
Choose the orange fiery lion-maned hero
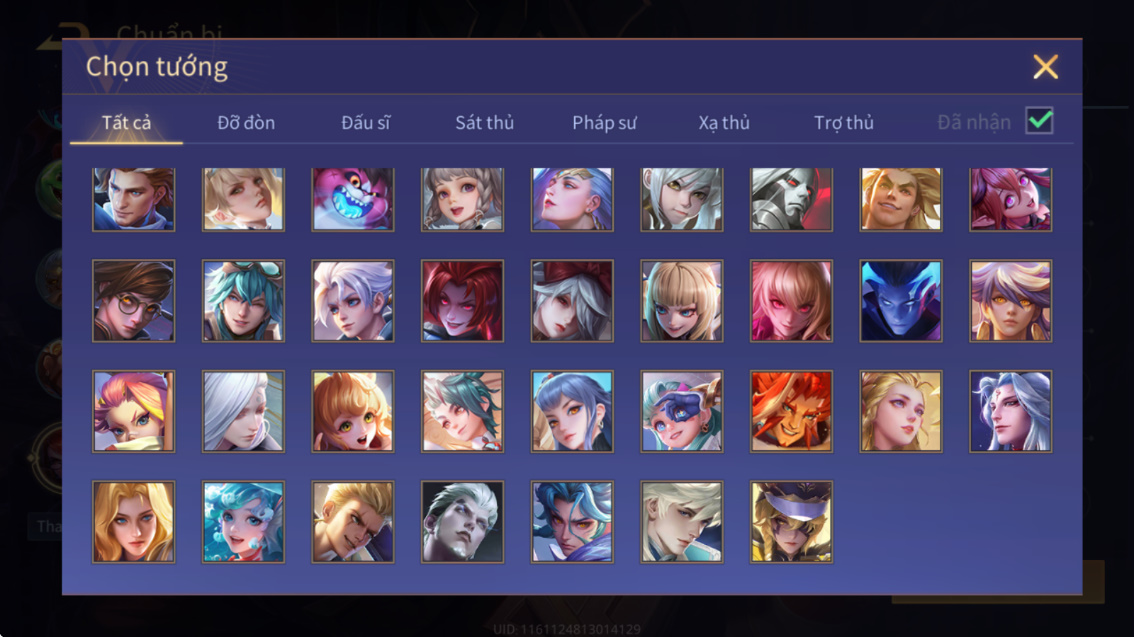[791, 411]
